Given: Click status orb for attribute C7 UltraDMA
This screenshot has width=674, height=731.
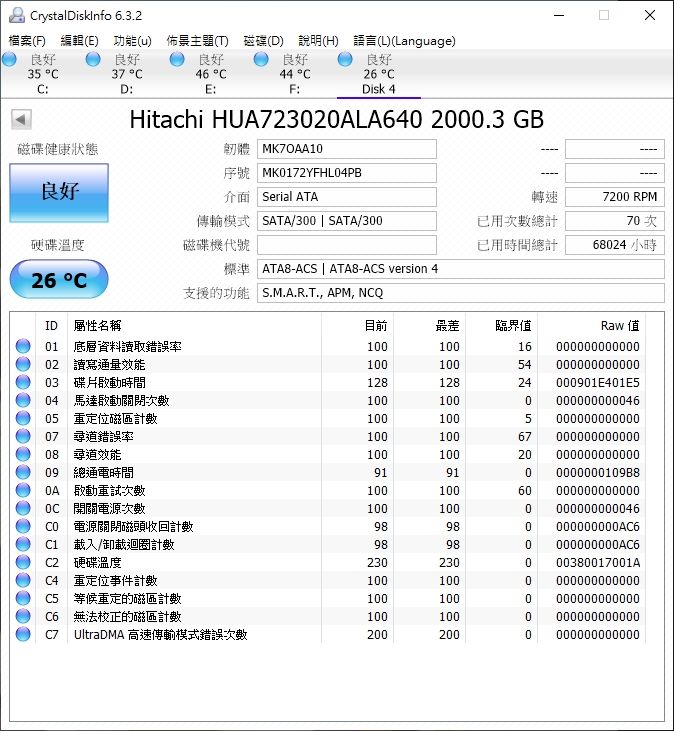Looking at the screenshot, I should pos(23,635).
